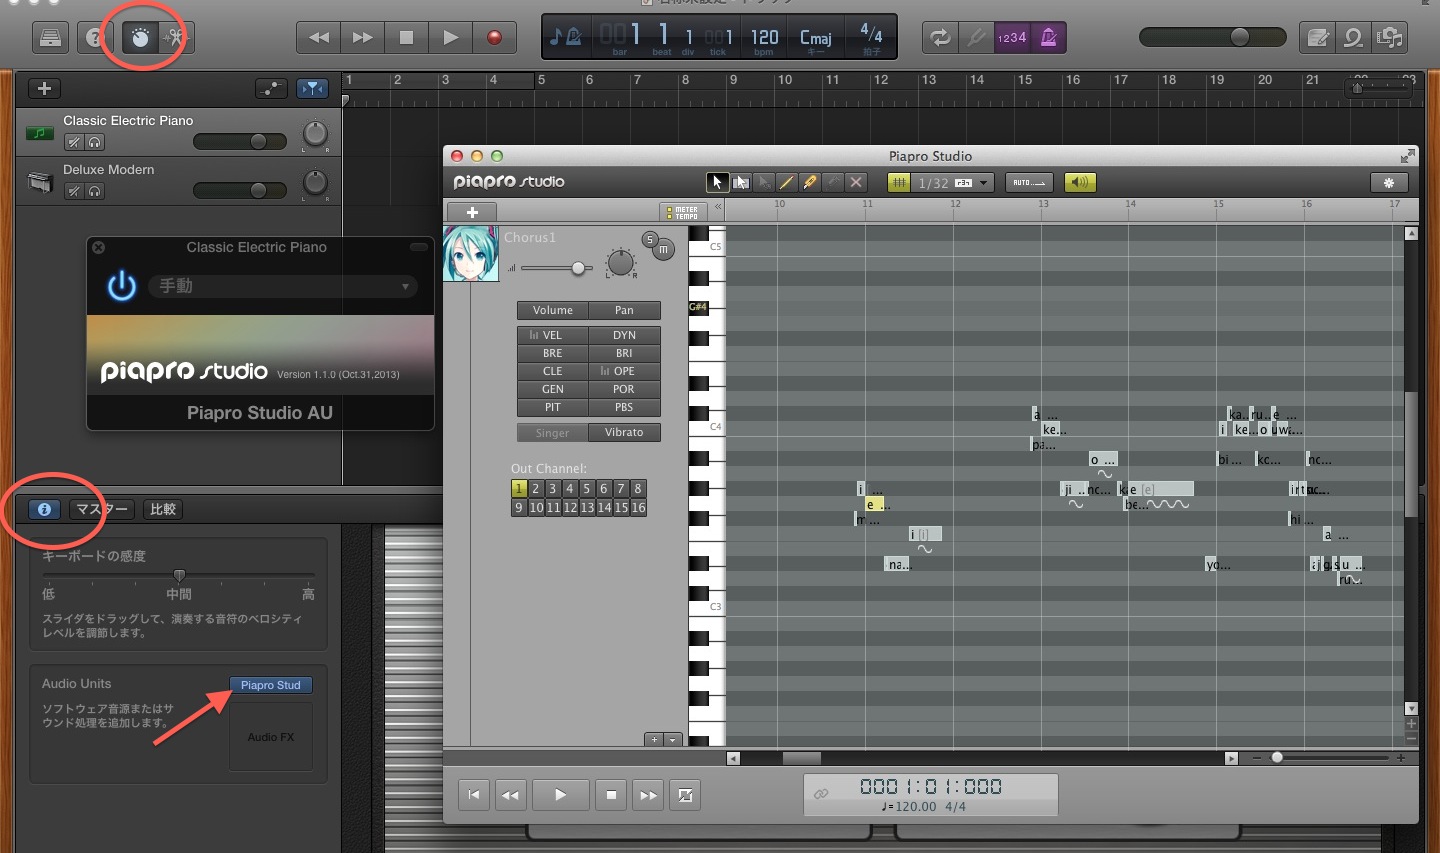Viewport: 1440px width, 853px height.
Task: Toggle the track automation button
Action: pyautogui.click(x=272, y=89)
